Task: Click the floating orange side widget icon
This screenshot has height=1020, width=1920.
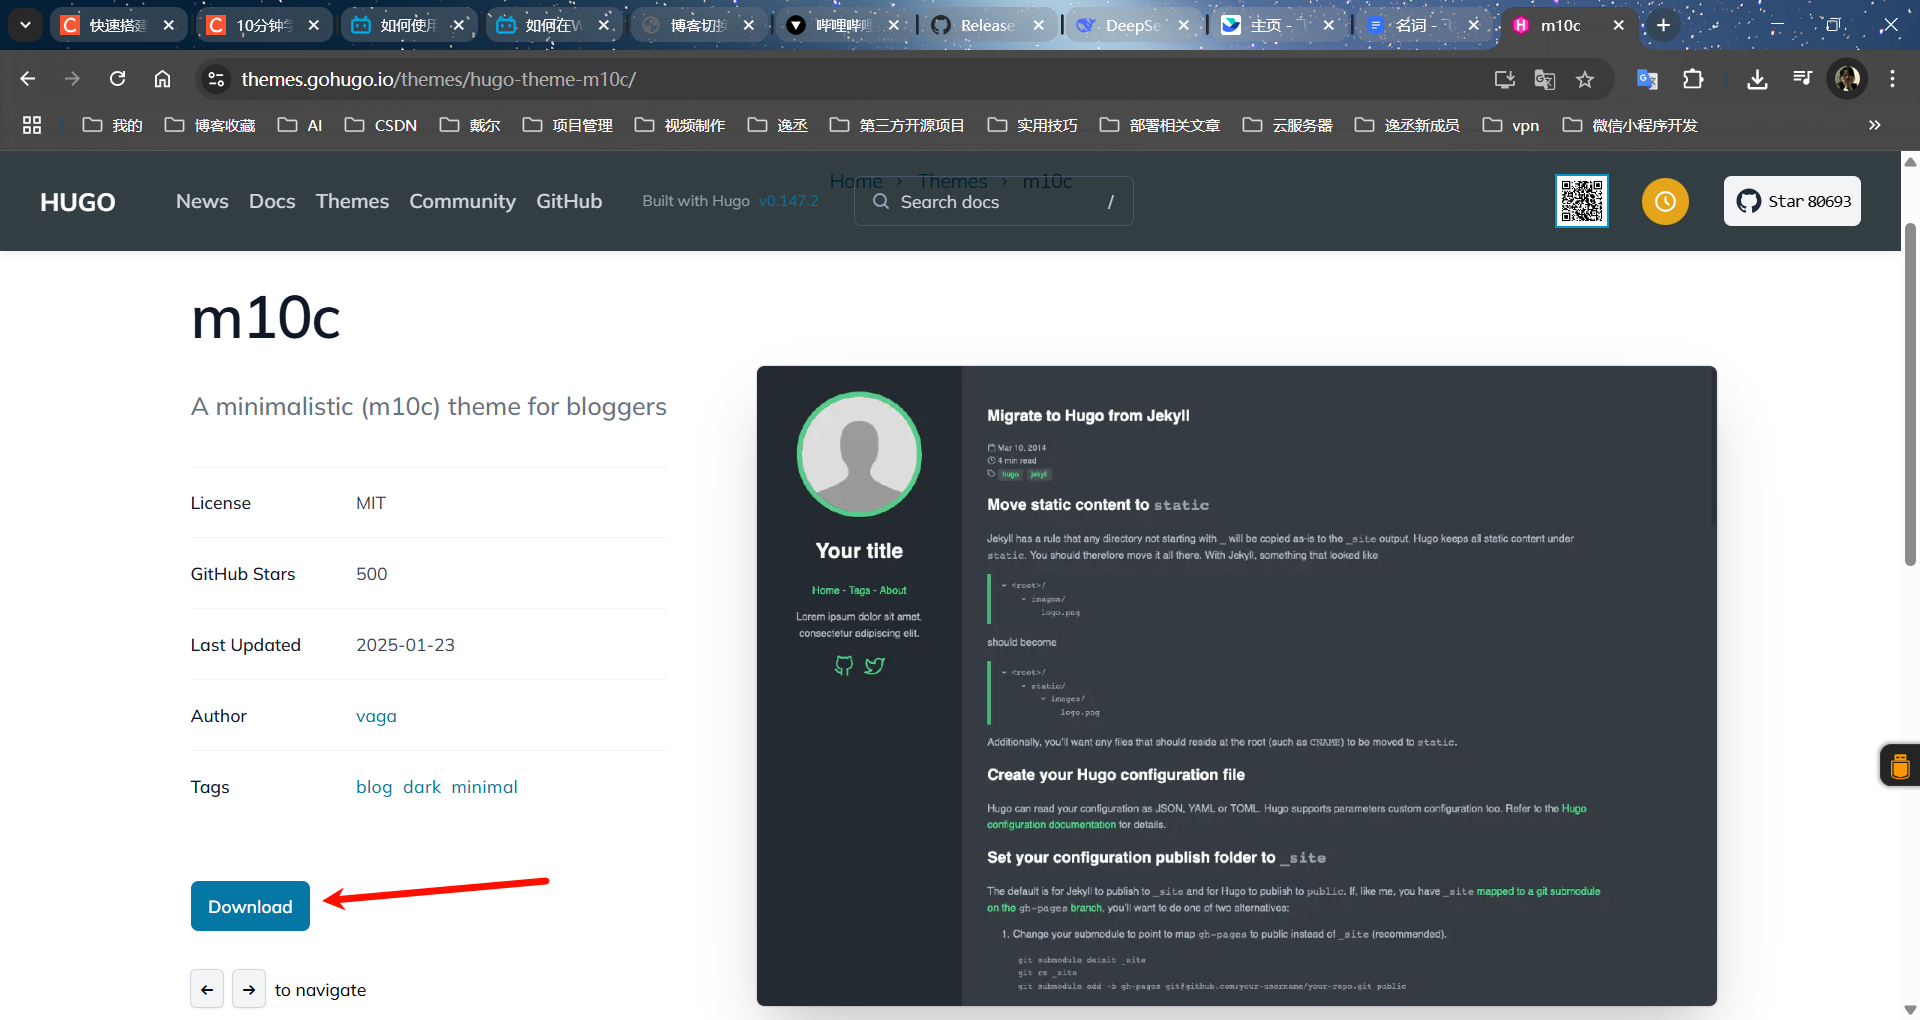Action: (1900, 766)
